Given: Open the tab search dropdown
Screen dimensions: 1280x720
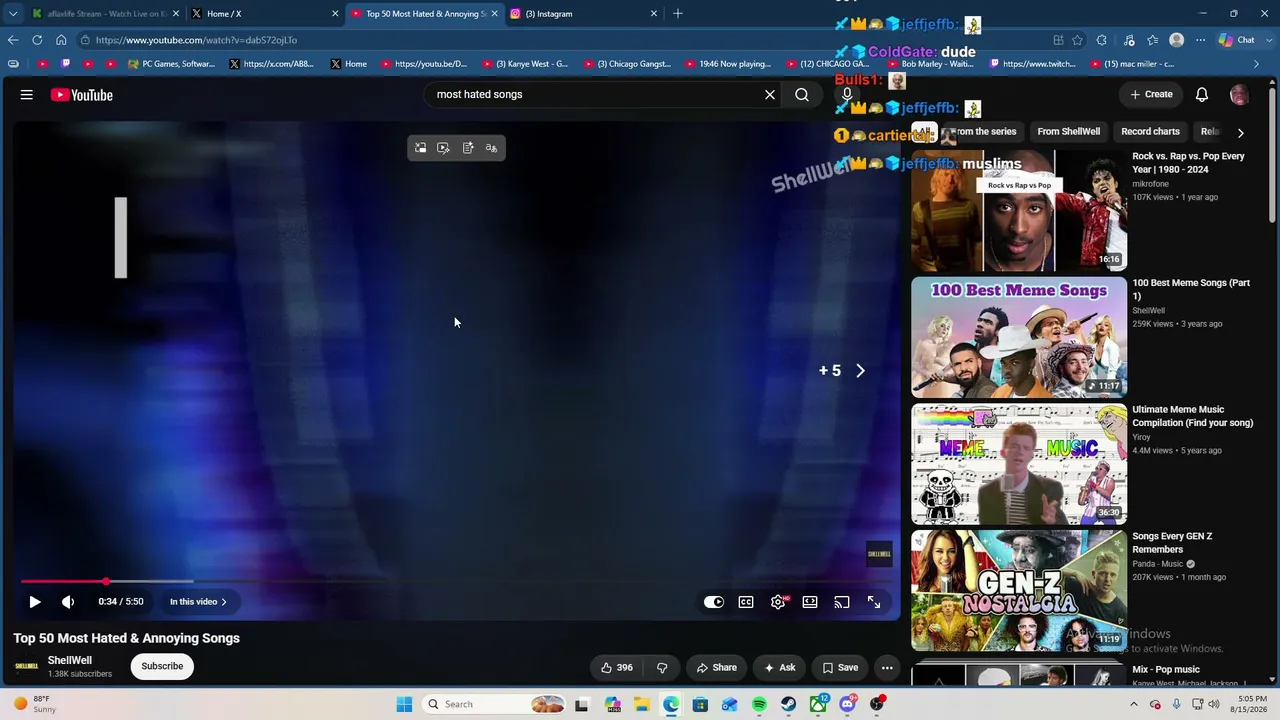Looking at the screenshot, I should (13, 14).
